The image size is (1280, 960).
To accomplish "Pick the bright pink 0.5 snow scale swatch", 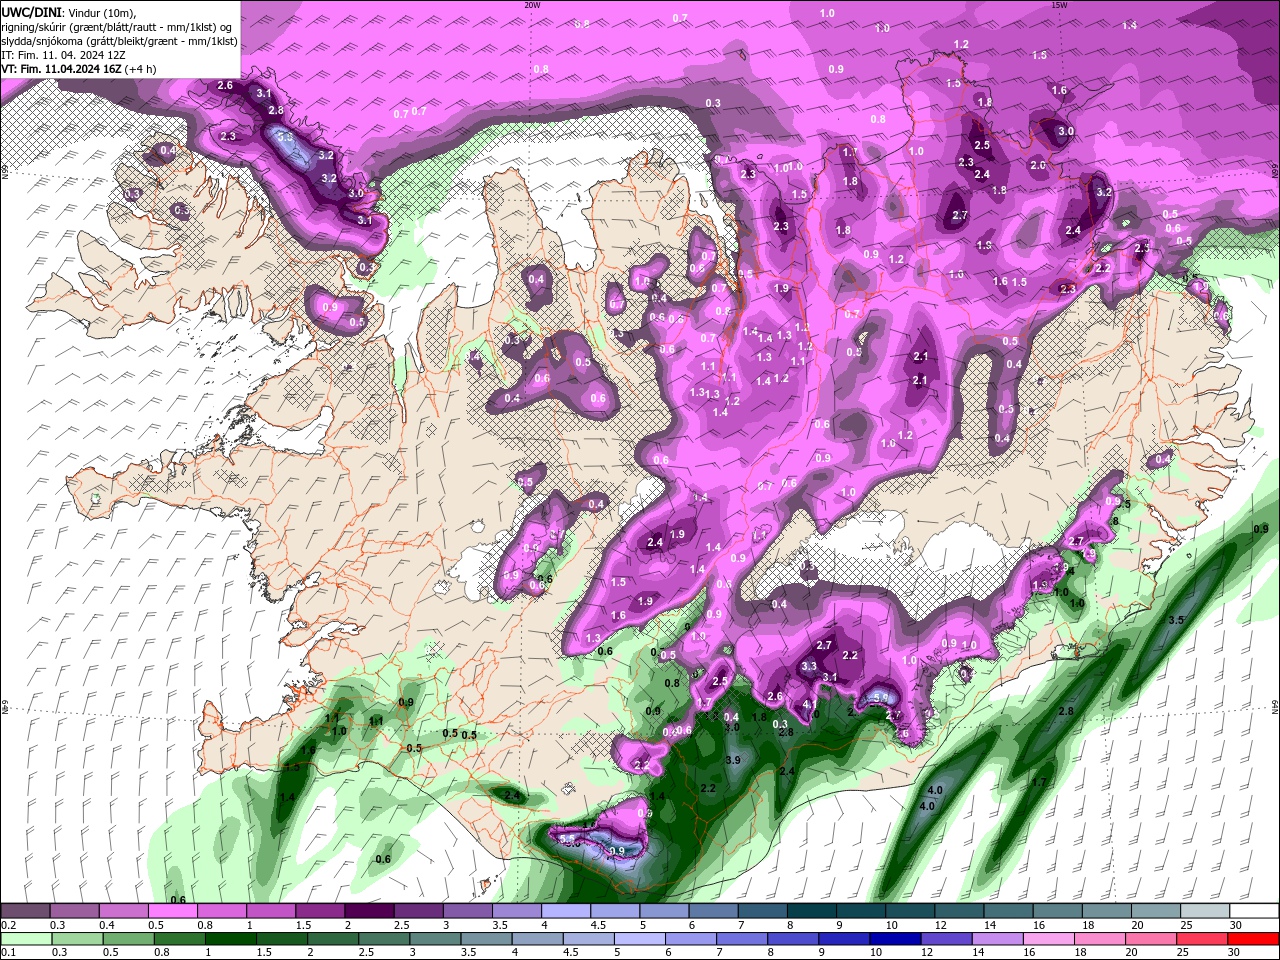I will click(x=172, y=911).
